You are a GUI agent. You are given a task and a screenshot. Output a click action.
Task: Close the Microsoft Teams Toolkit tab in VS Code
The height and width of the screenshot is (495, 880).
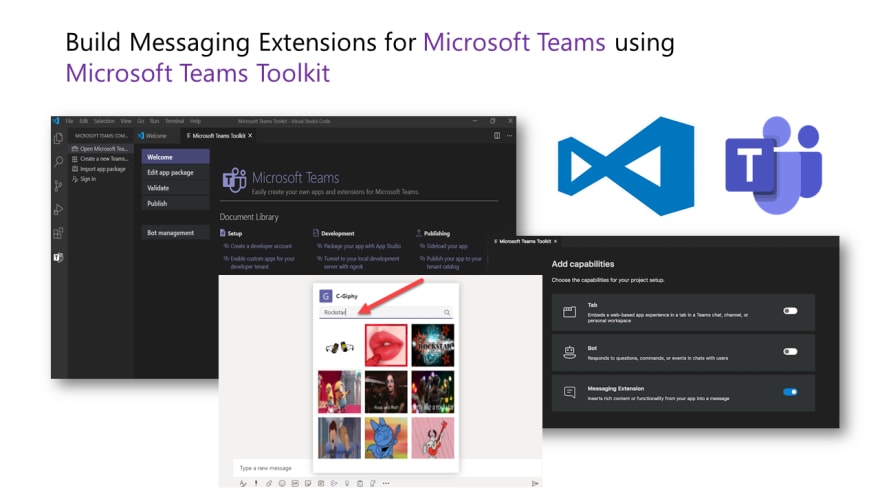click(x=250, y=136)
